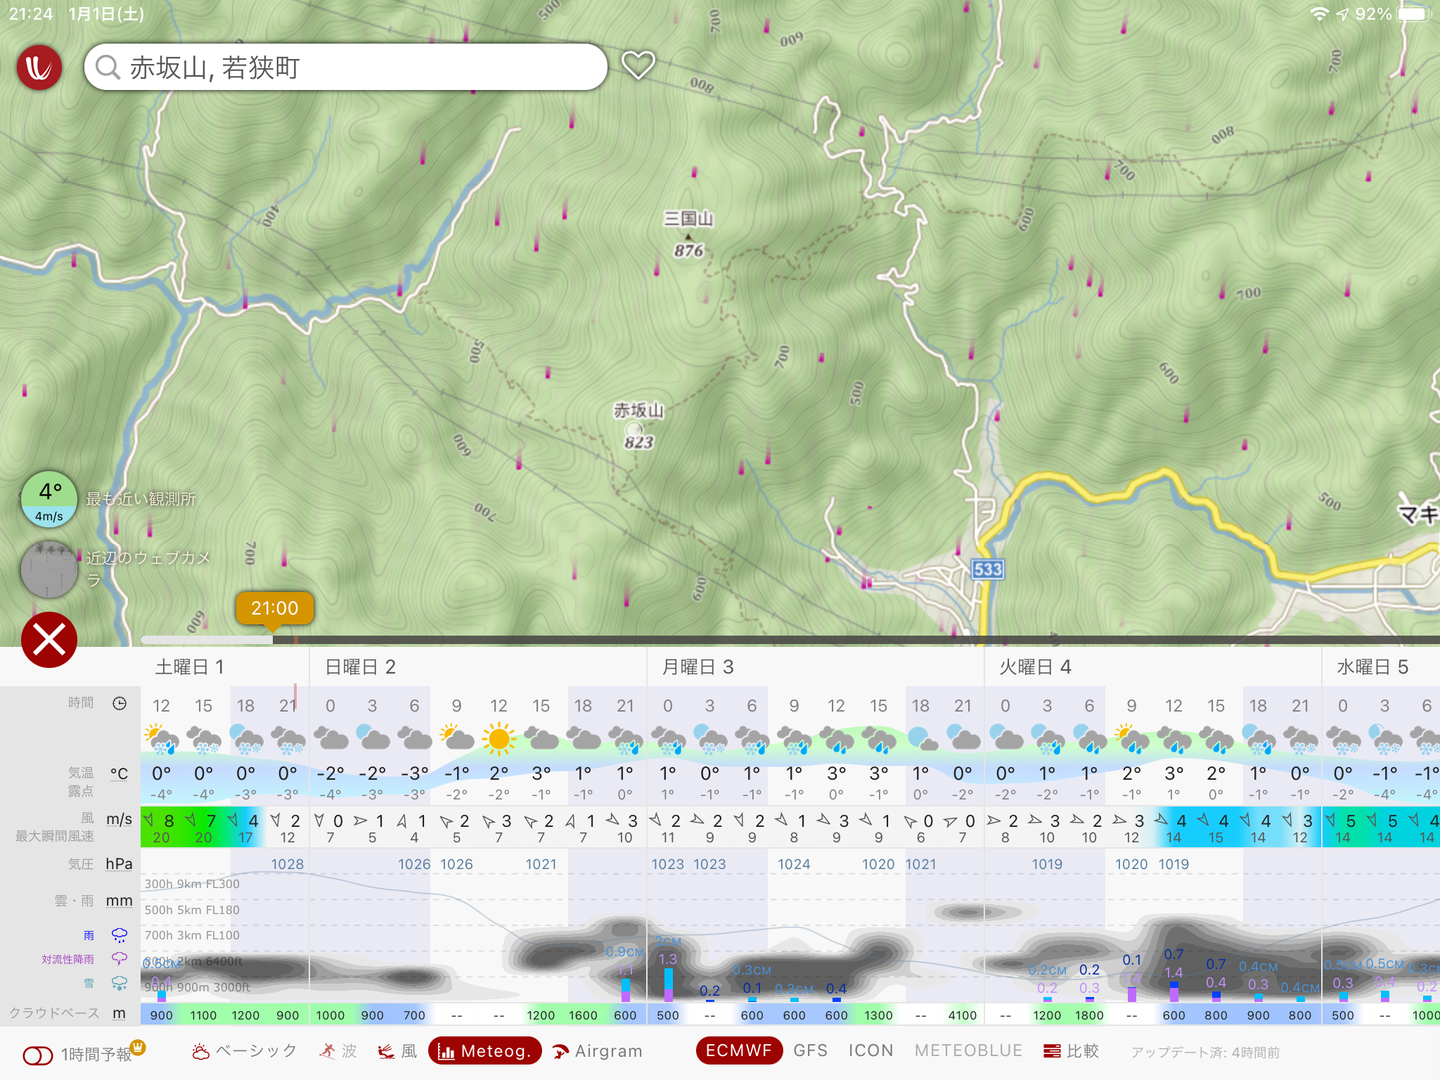This screenshot has width=1440, height=1080.
Task: Change the hPa pressure unit
Action: [x=119, y=864]
